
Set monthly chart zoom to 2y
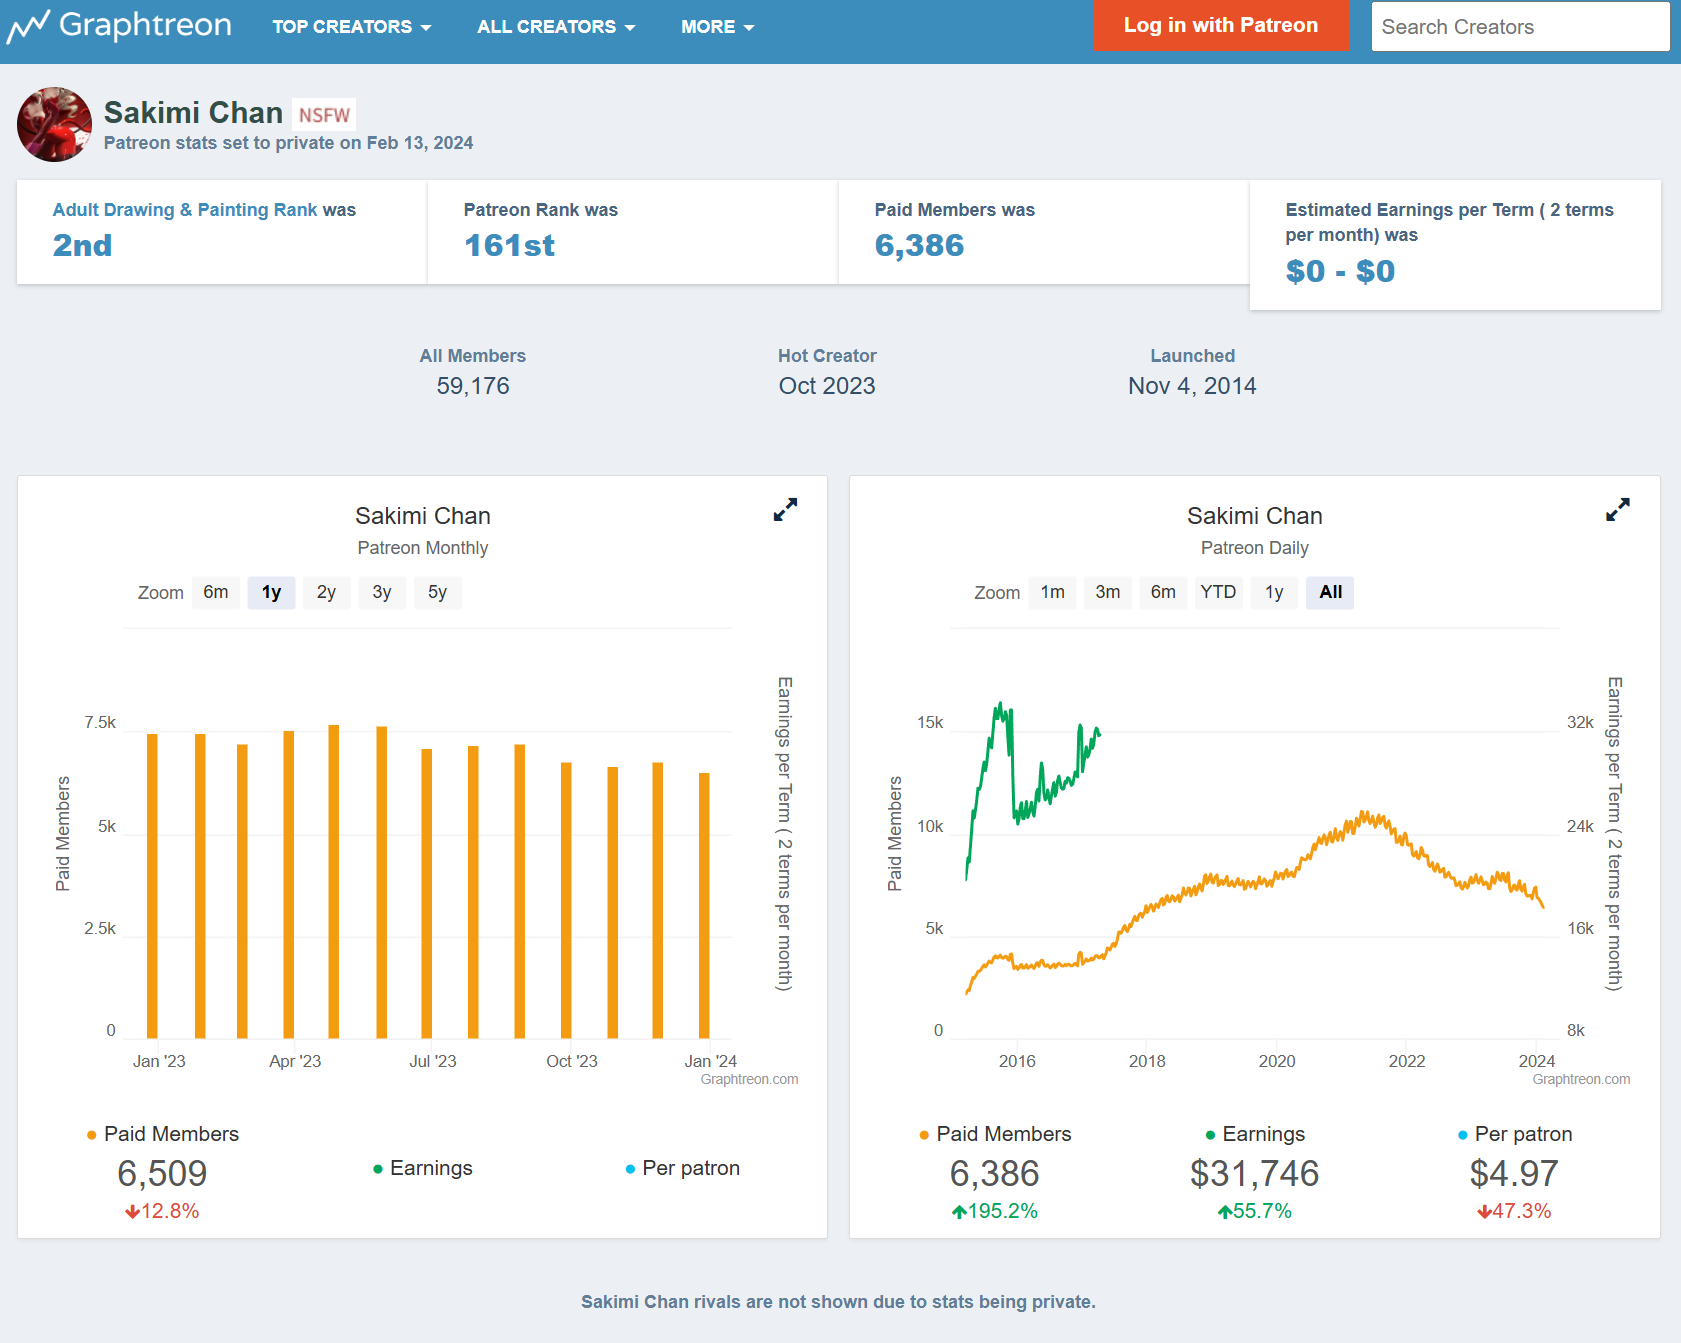(326, 592)
